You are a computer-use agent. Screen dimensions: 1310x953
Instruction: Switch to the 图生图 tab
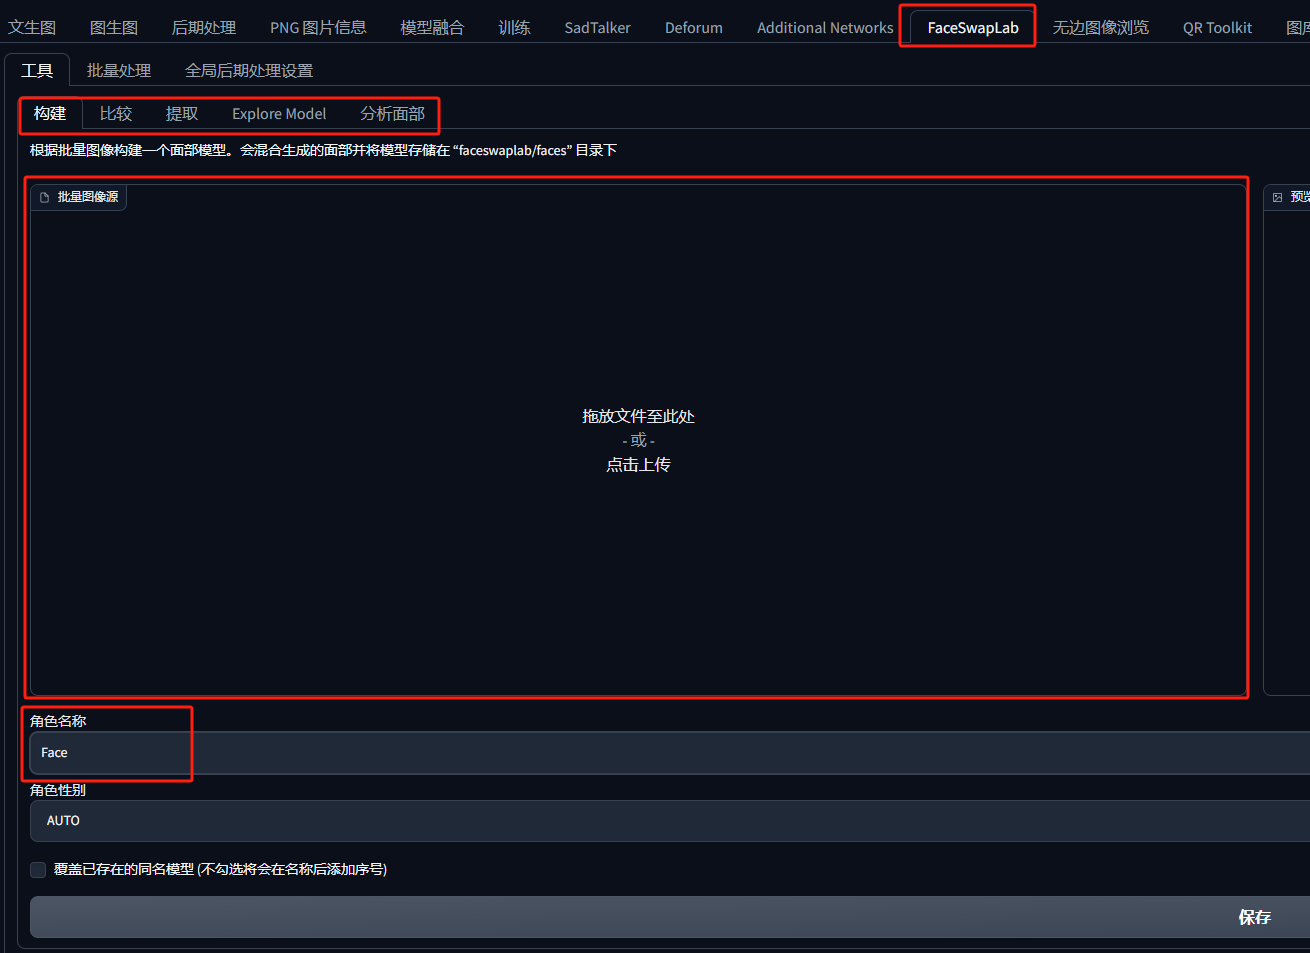pyautogui.click(x=114, y=27)
